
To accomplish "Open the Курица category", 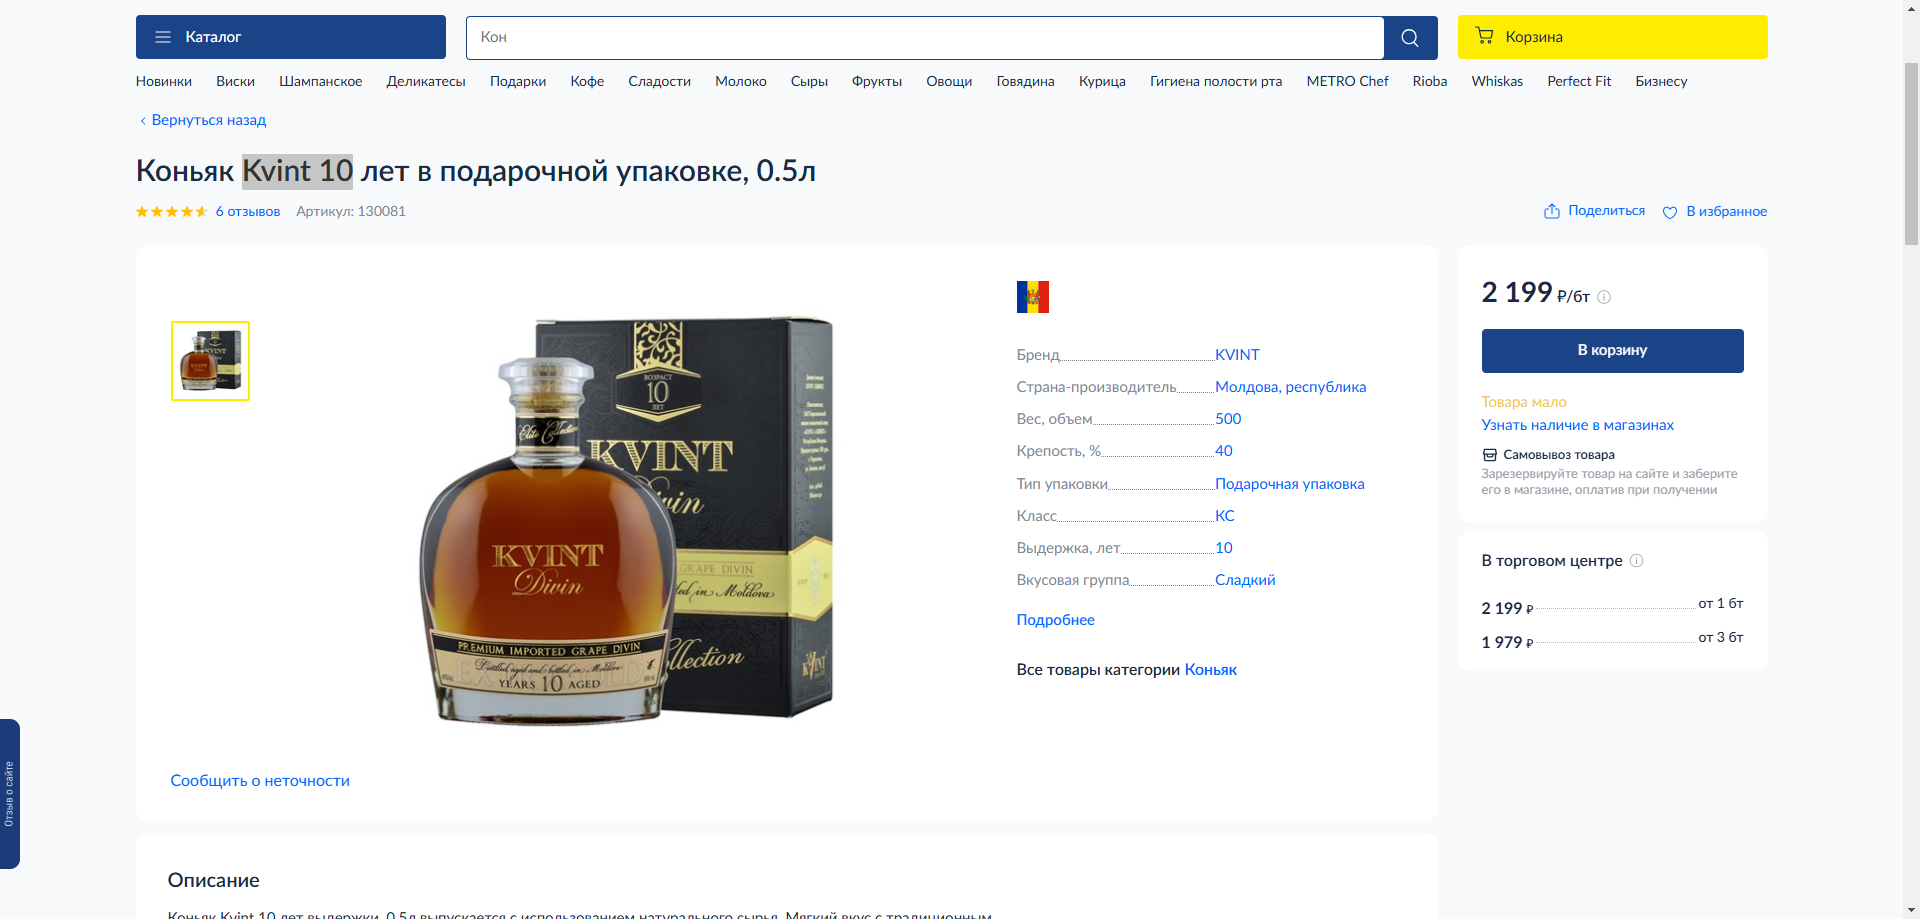I will [x=1102, y=81].
